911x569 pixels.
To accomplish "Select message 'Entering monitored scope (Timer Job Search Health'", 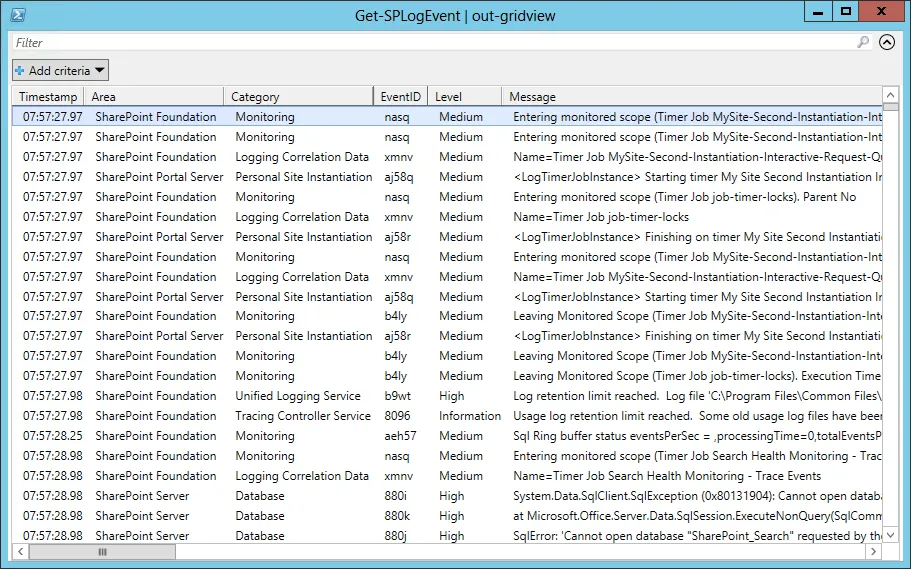I will tap(697, 456).
